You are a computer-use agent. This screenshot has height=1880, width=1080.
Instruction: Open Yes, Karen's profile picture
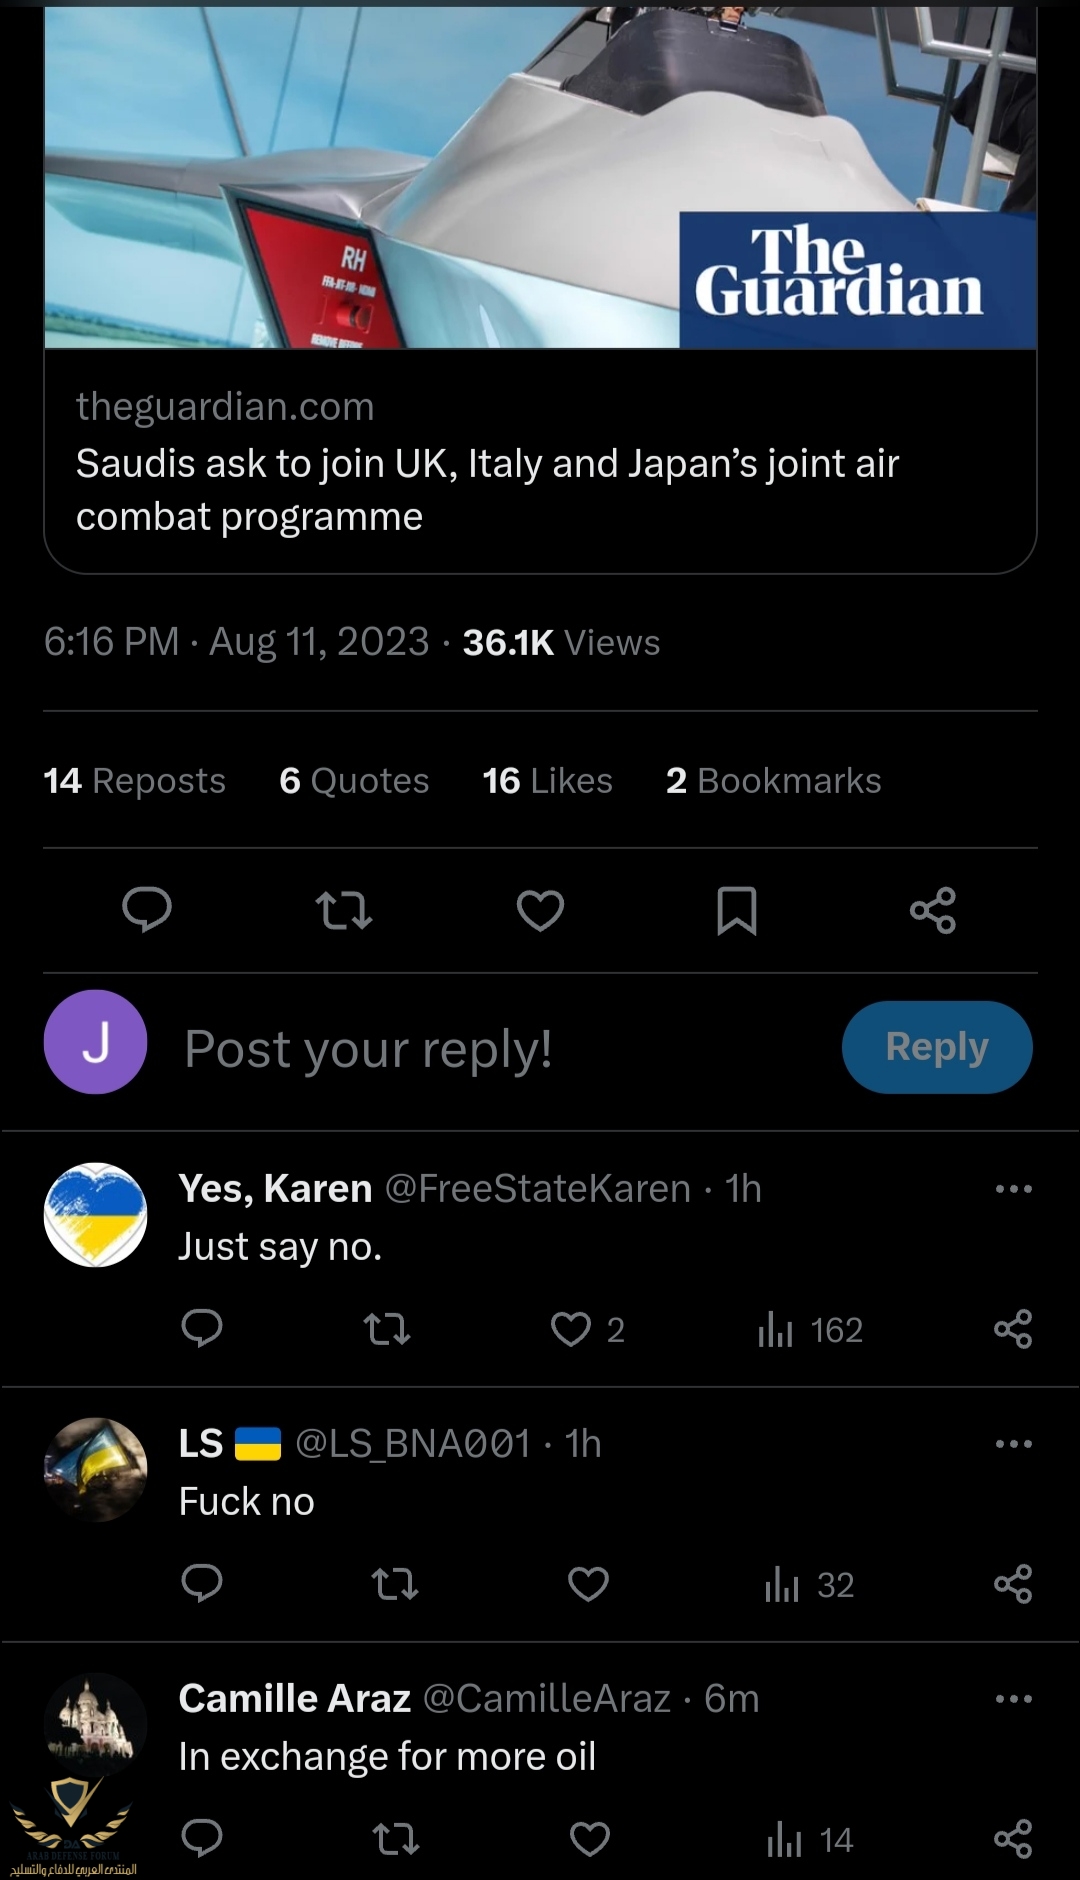point(96,1215)
